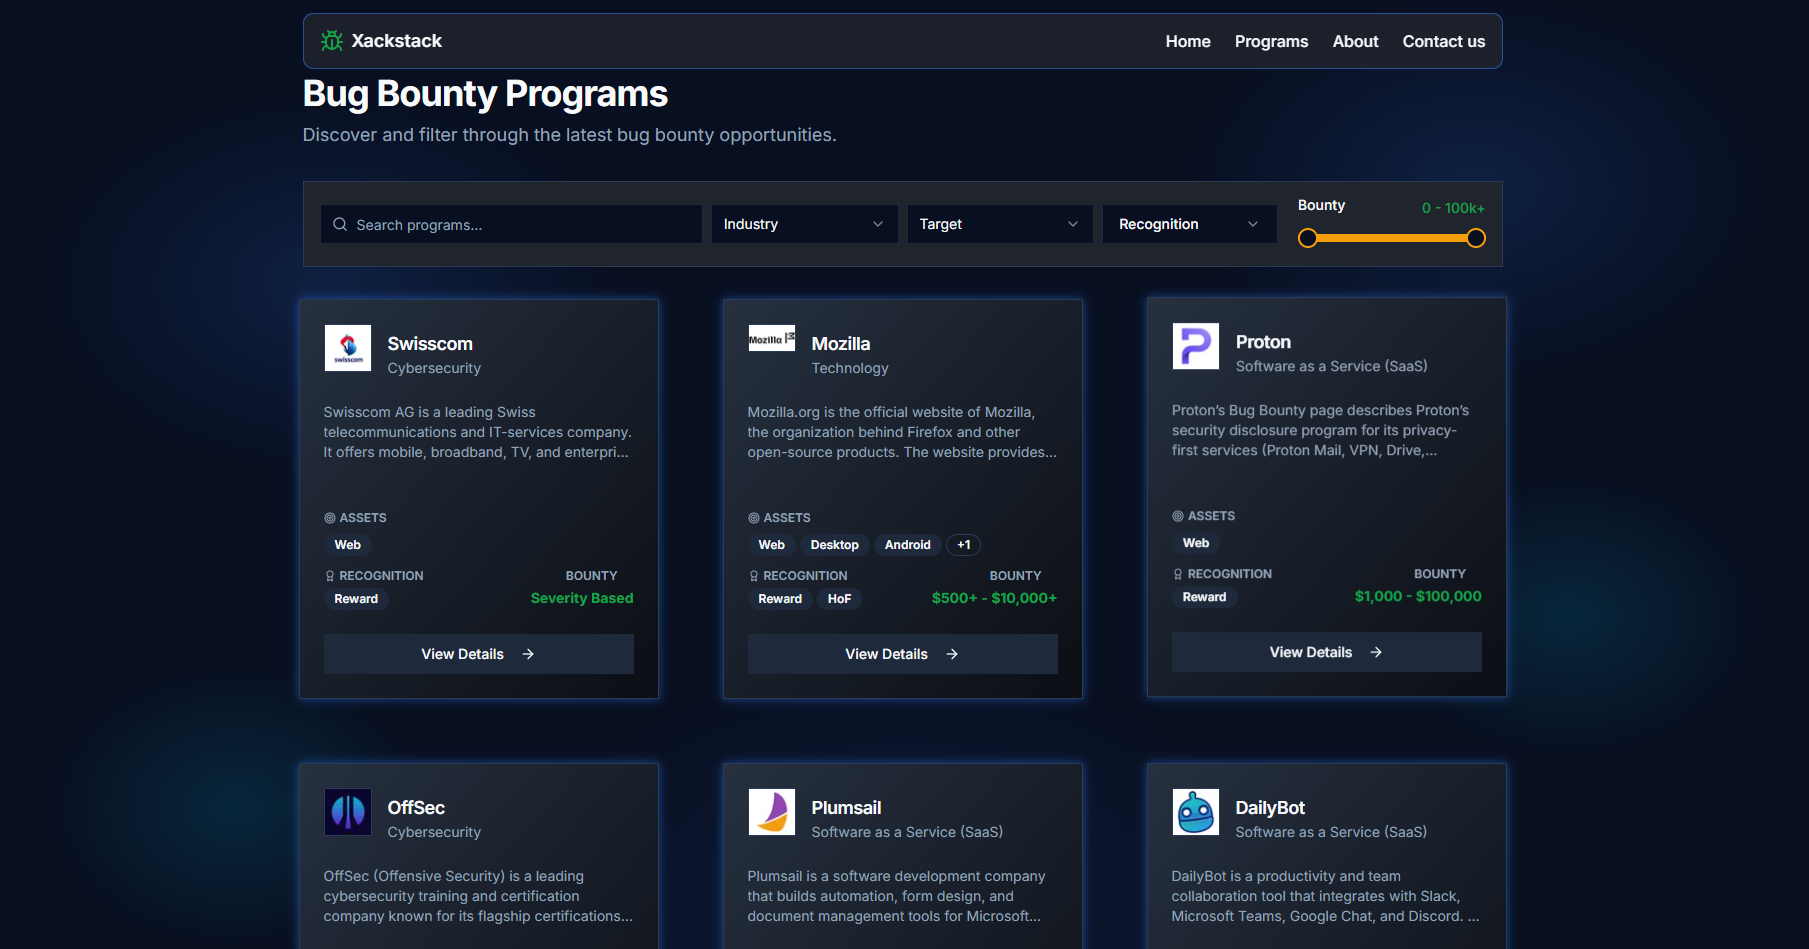Click the Assets target icon on Mozilla card

click(754, 518)
